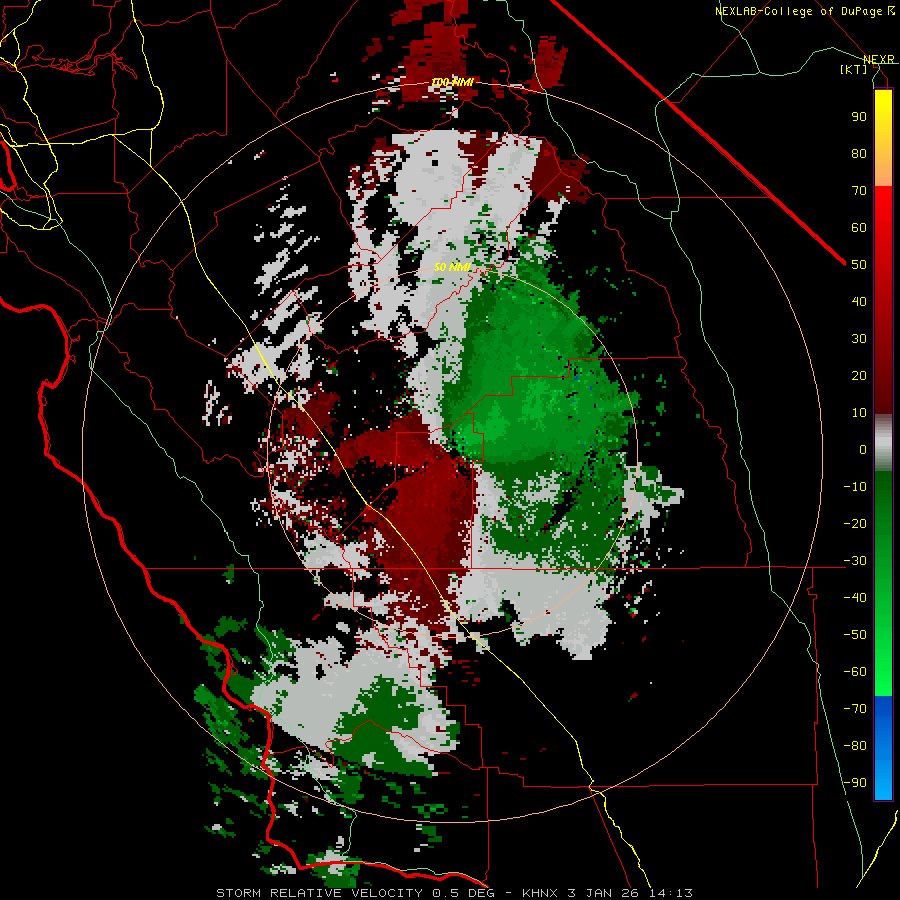This screenshot has height=900, width=900.
Task: Click the [KT] units label
Action: (854, 69)
